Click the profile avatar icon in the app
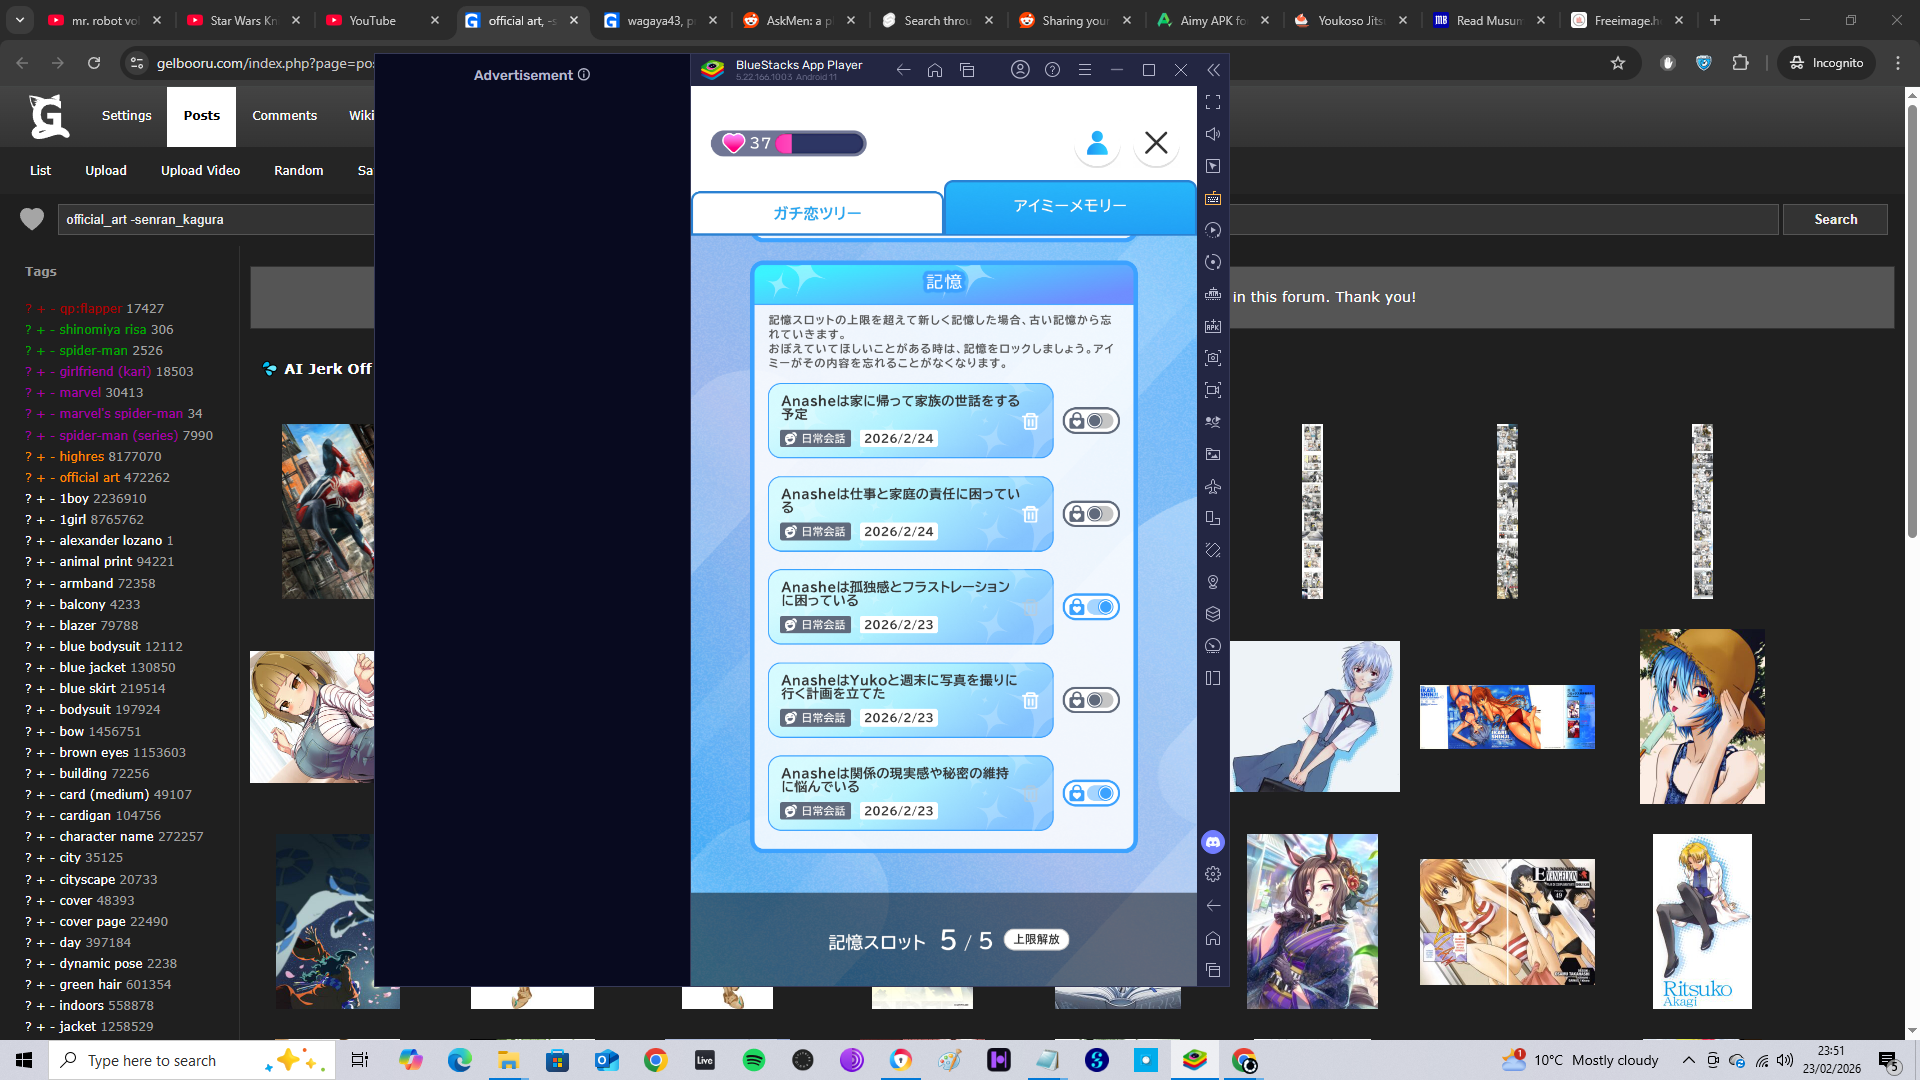 tap(1097, 143)
